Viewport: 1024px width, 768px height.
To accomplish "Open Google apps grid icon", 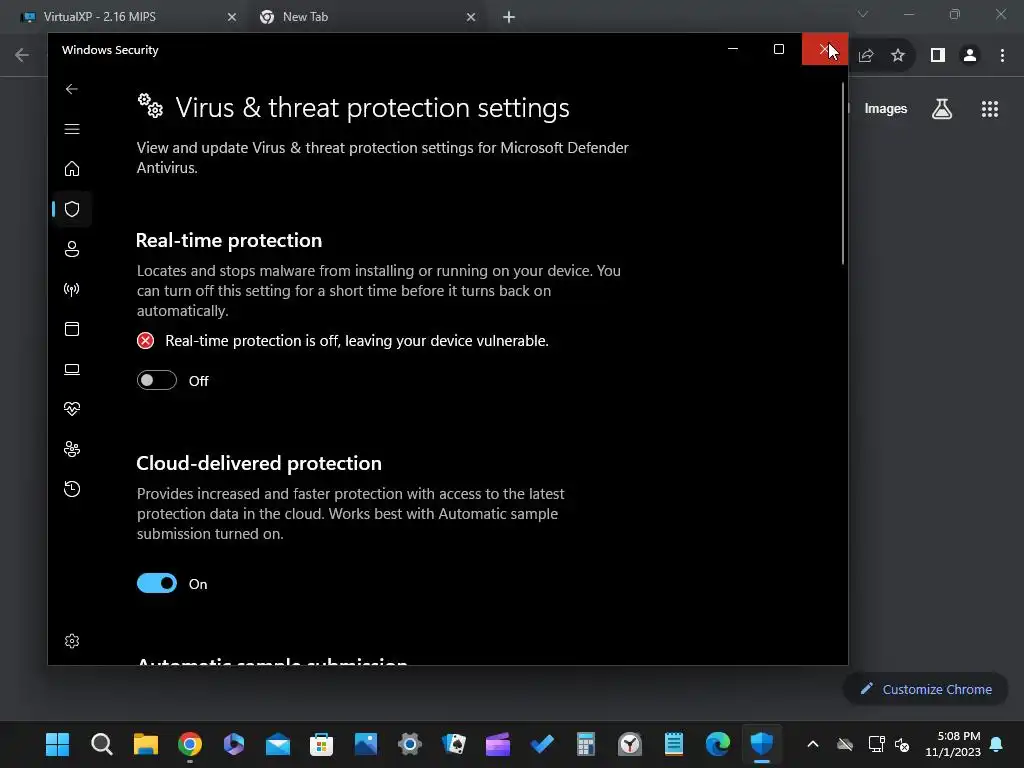I will point(990,109).
